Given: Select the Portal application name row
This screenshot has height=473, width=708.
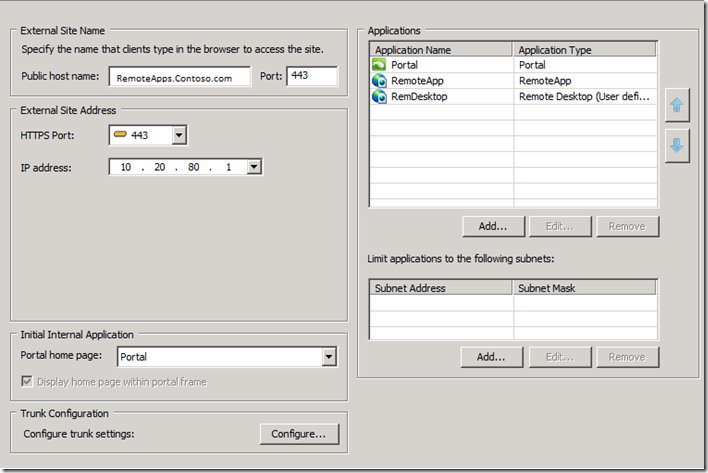Looking at the screenshot, I should (405, 65).
